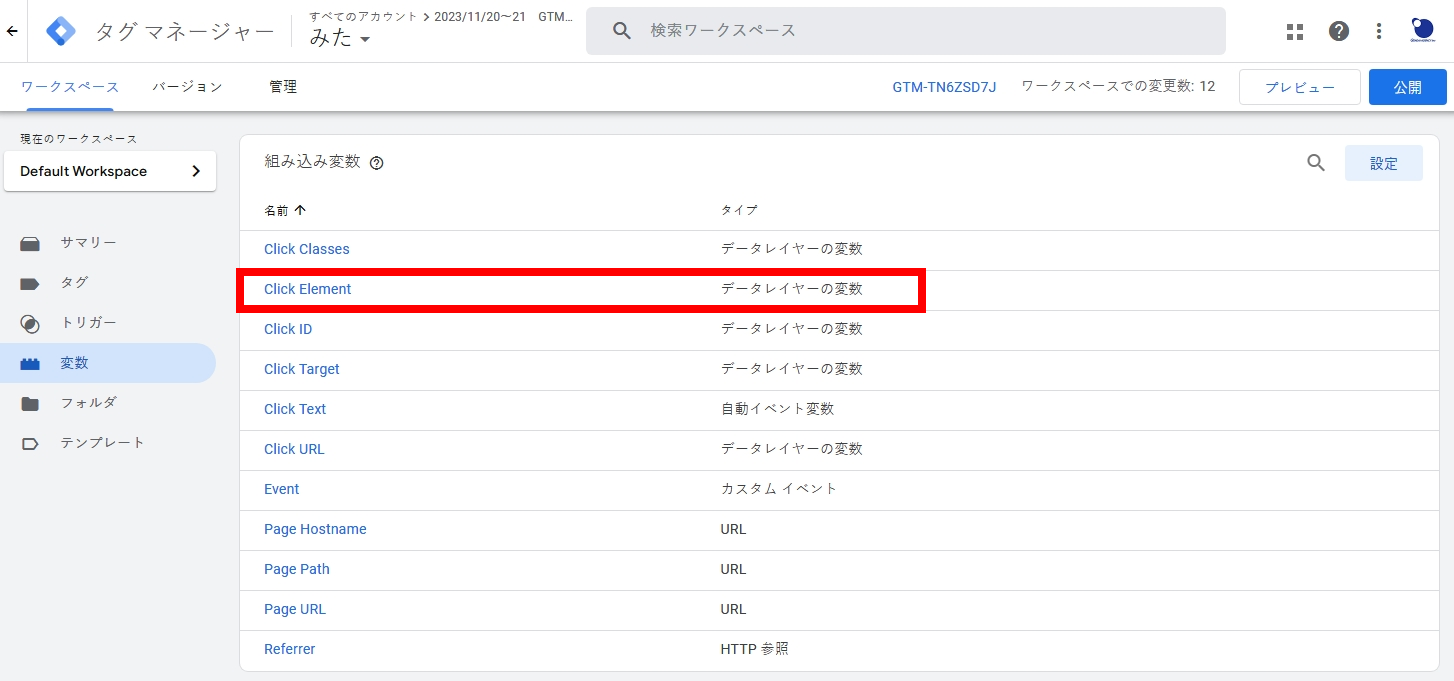Click the blue 公開 publish button
This screenshot has width=1454, height=681.
coord(1407,87)
